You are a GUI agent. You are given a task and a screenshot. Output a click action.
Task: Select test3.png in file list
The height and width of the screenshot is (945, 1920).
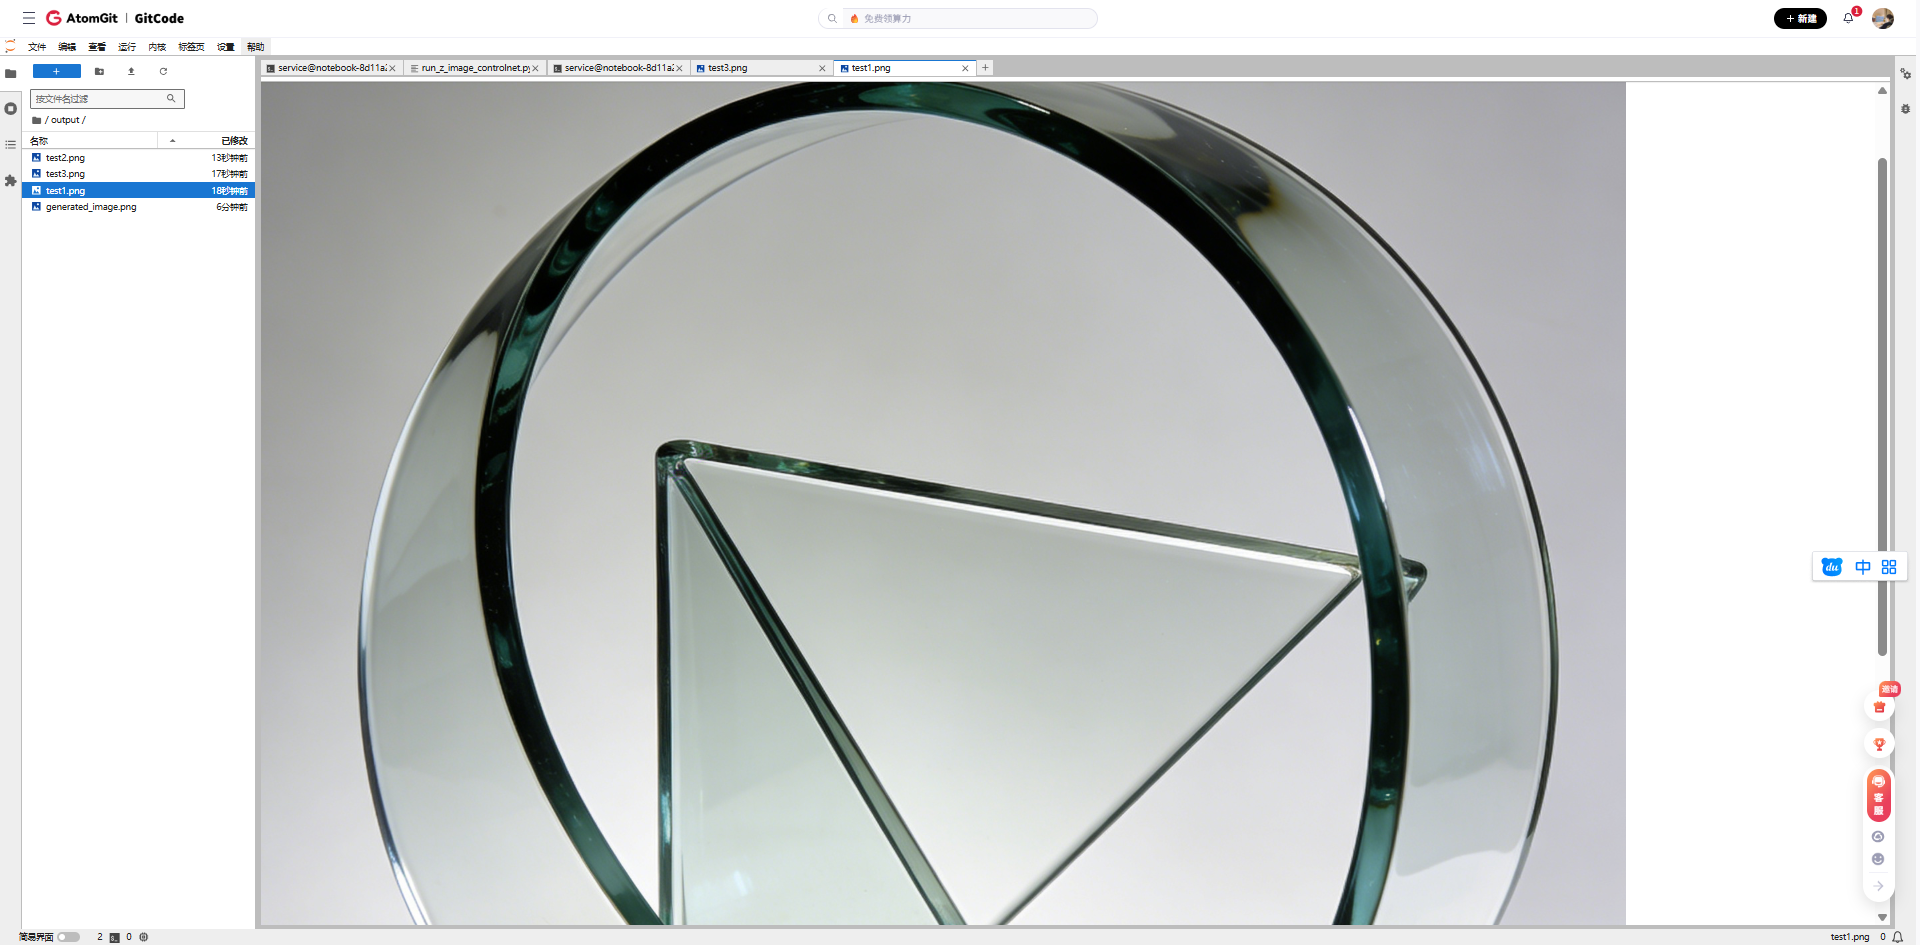coord(139,174)
